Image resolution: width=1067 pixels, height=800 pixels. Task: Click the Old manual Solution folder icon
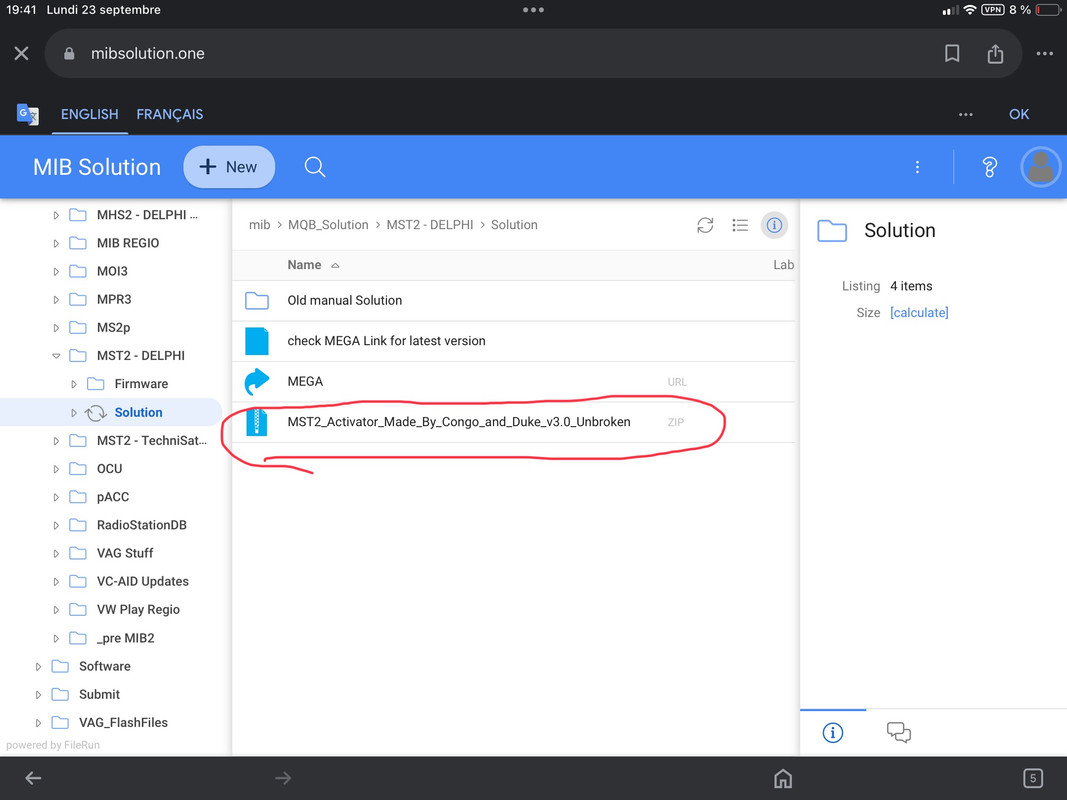257,300
